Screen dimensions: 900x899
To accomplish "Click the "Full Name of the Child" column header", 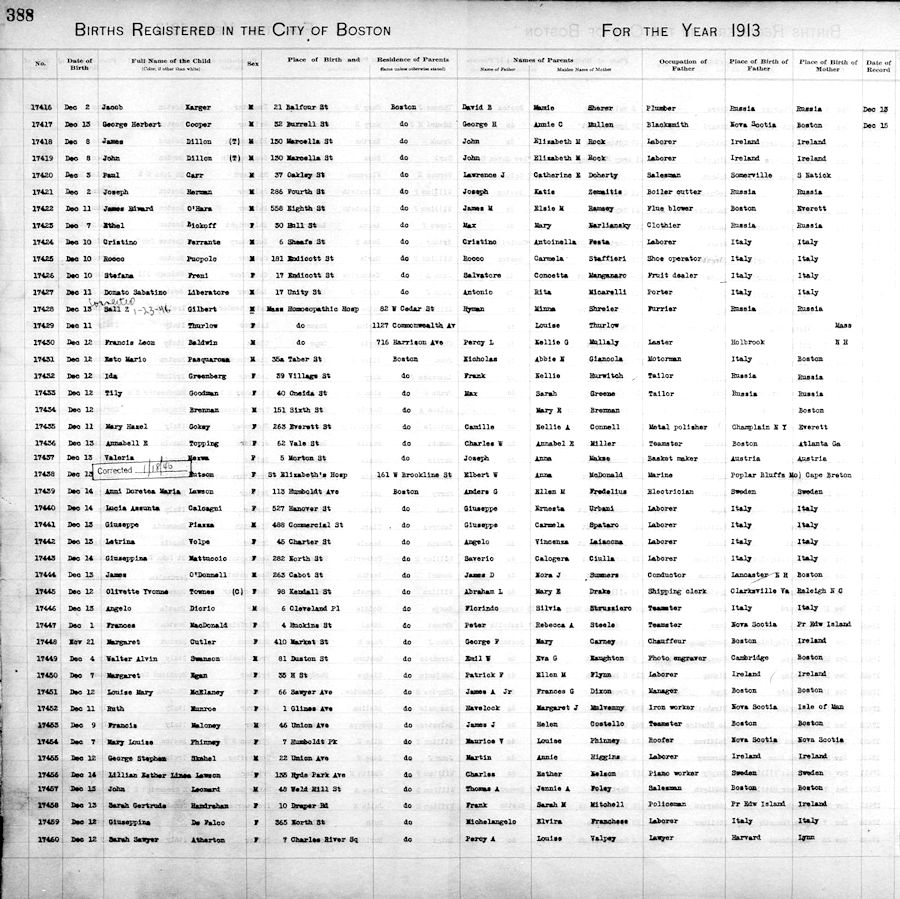I will pos(170,64).
